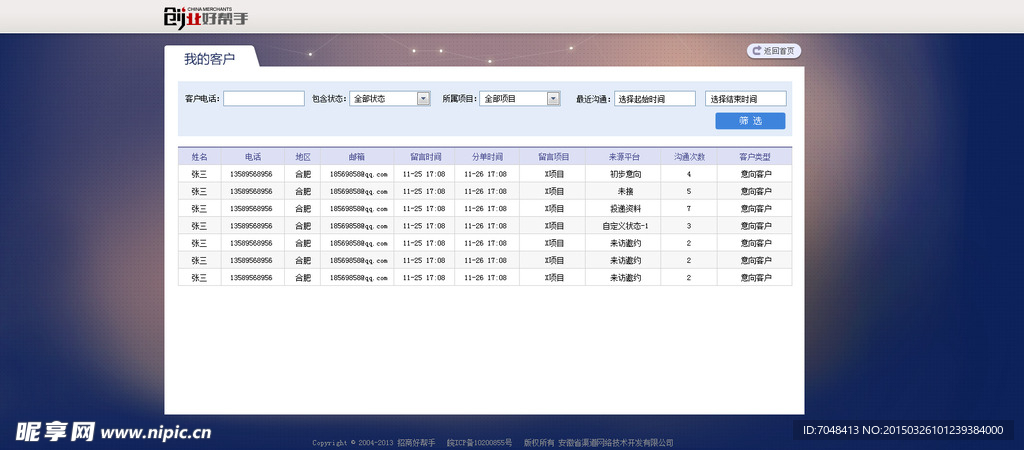Click the 邮箱 column header
The width and height of the screenshot is (1024, 450).
click(x=357, y=157)
